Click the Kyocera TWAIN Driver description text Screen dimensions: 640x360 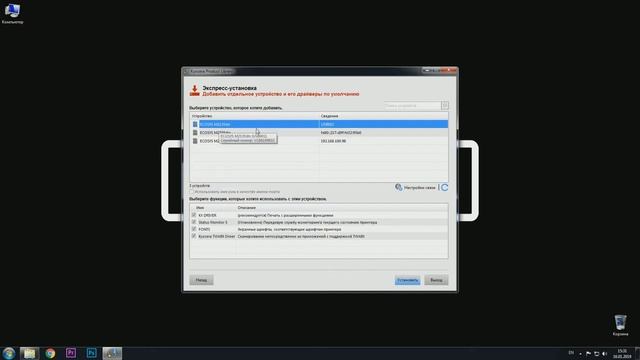tap(301, 236)
